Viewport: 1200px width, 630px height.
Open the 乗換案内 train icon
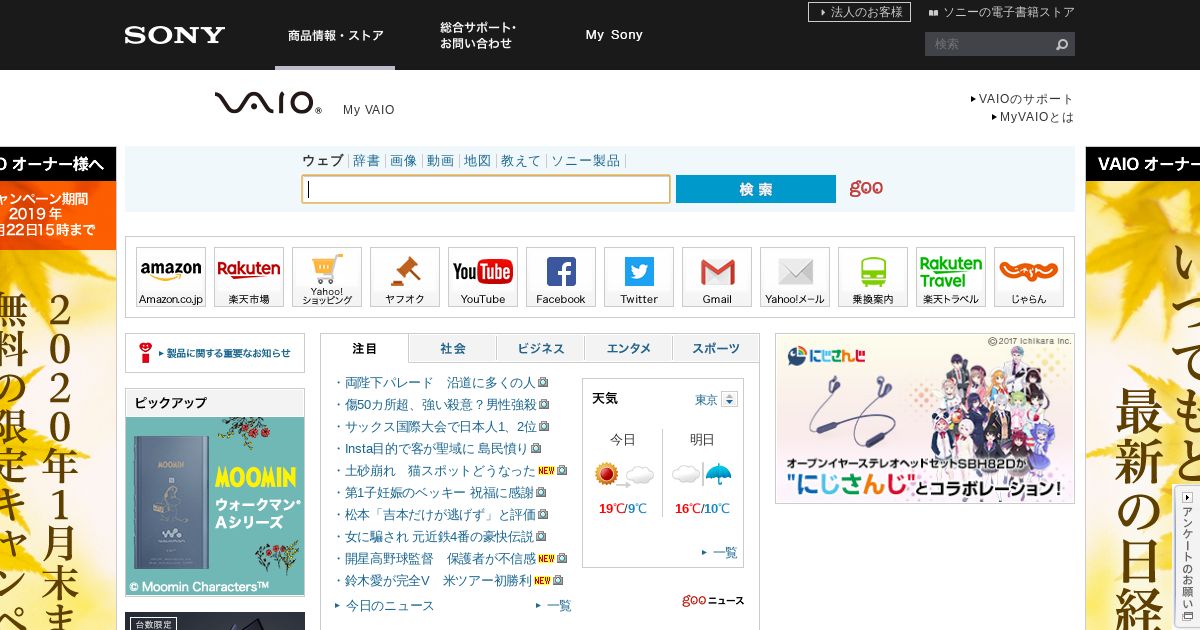(x=873, y=277)
